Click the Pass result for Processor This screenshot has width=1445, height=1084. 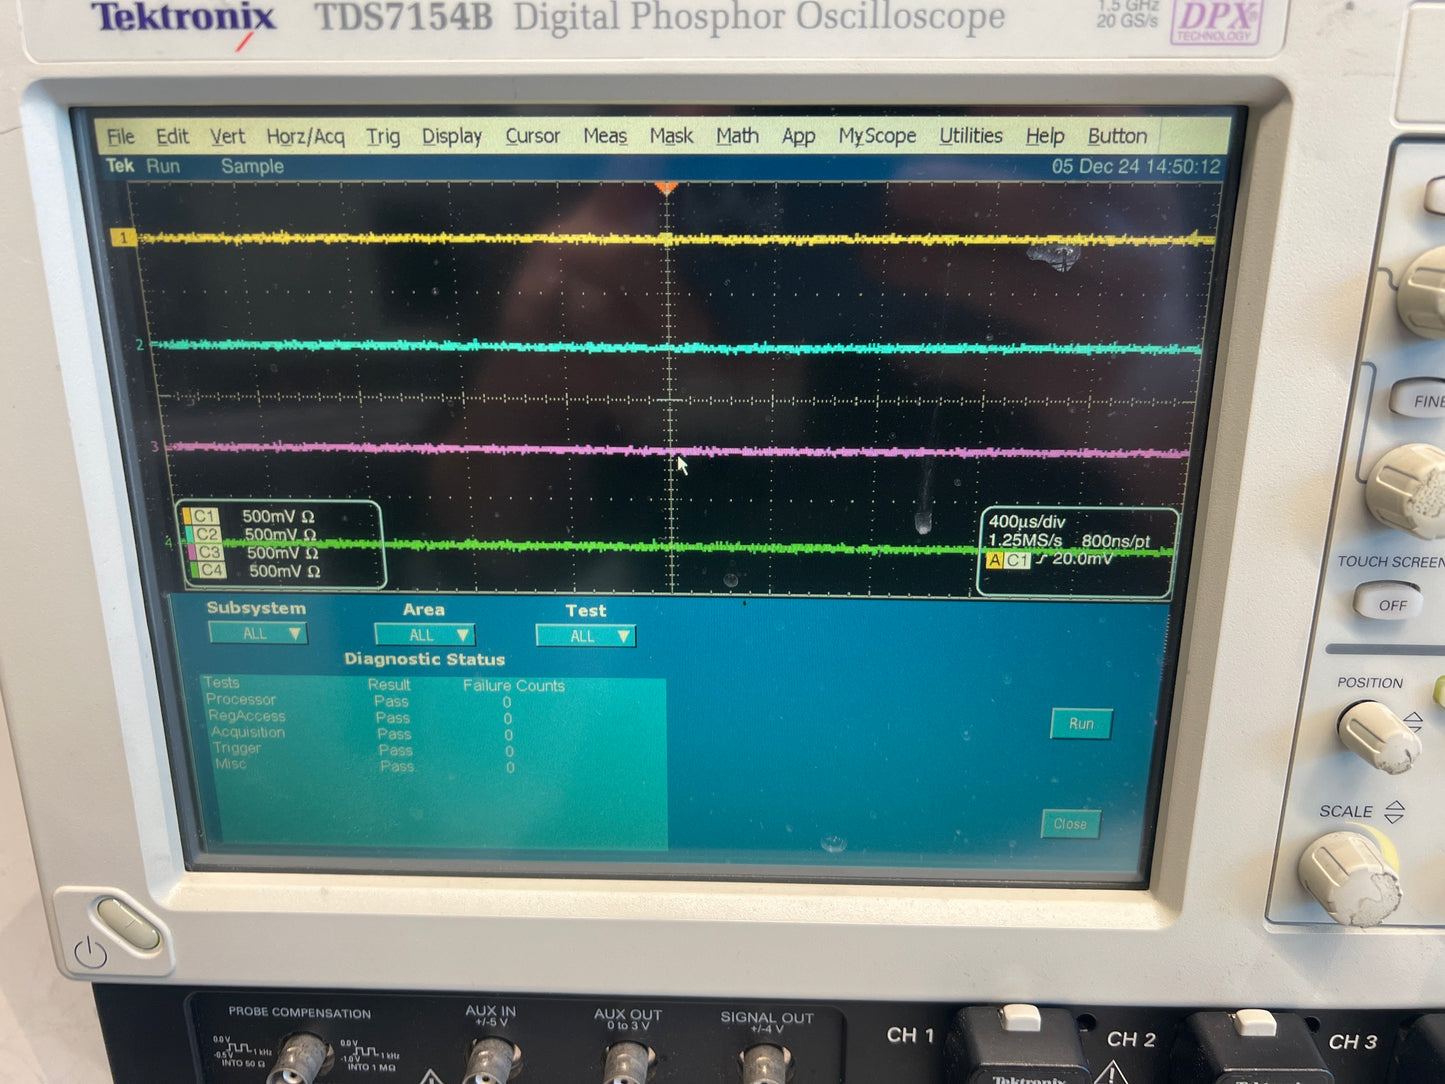point(391,702)
